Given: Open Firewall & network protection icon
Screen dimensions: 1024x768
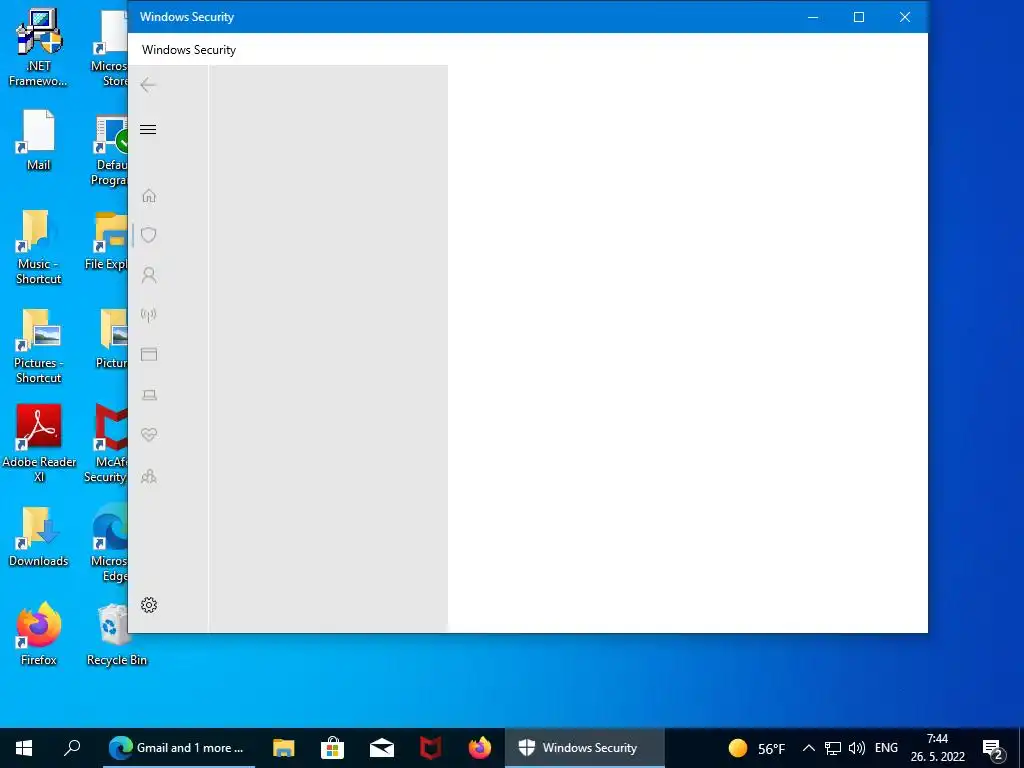Looking at the screenshot, I should (x=149, y=315).
